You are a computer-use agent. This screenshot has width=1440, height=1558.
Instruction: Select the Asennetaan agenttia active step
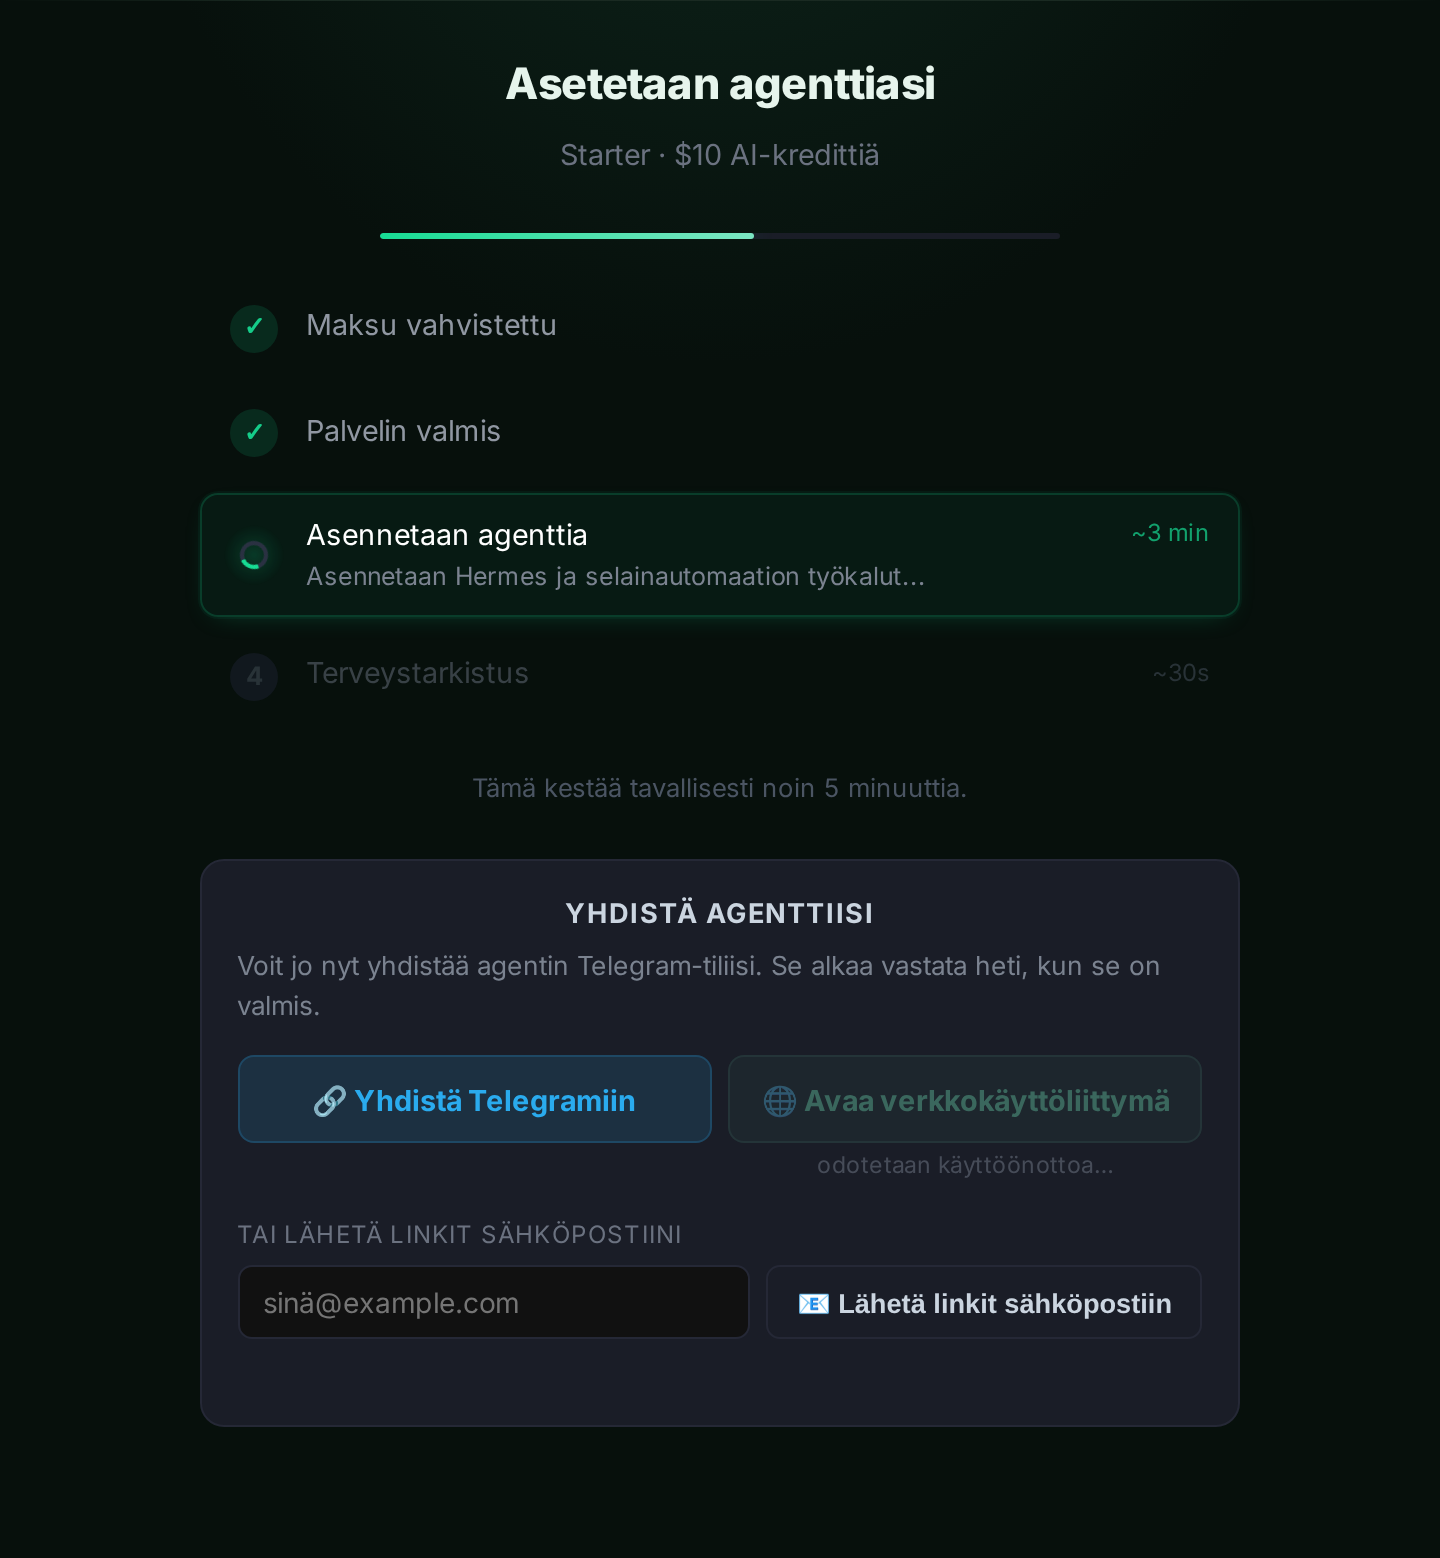pos(720,555)
